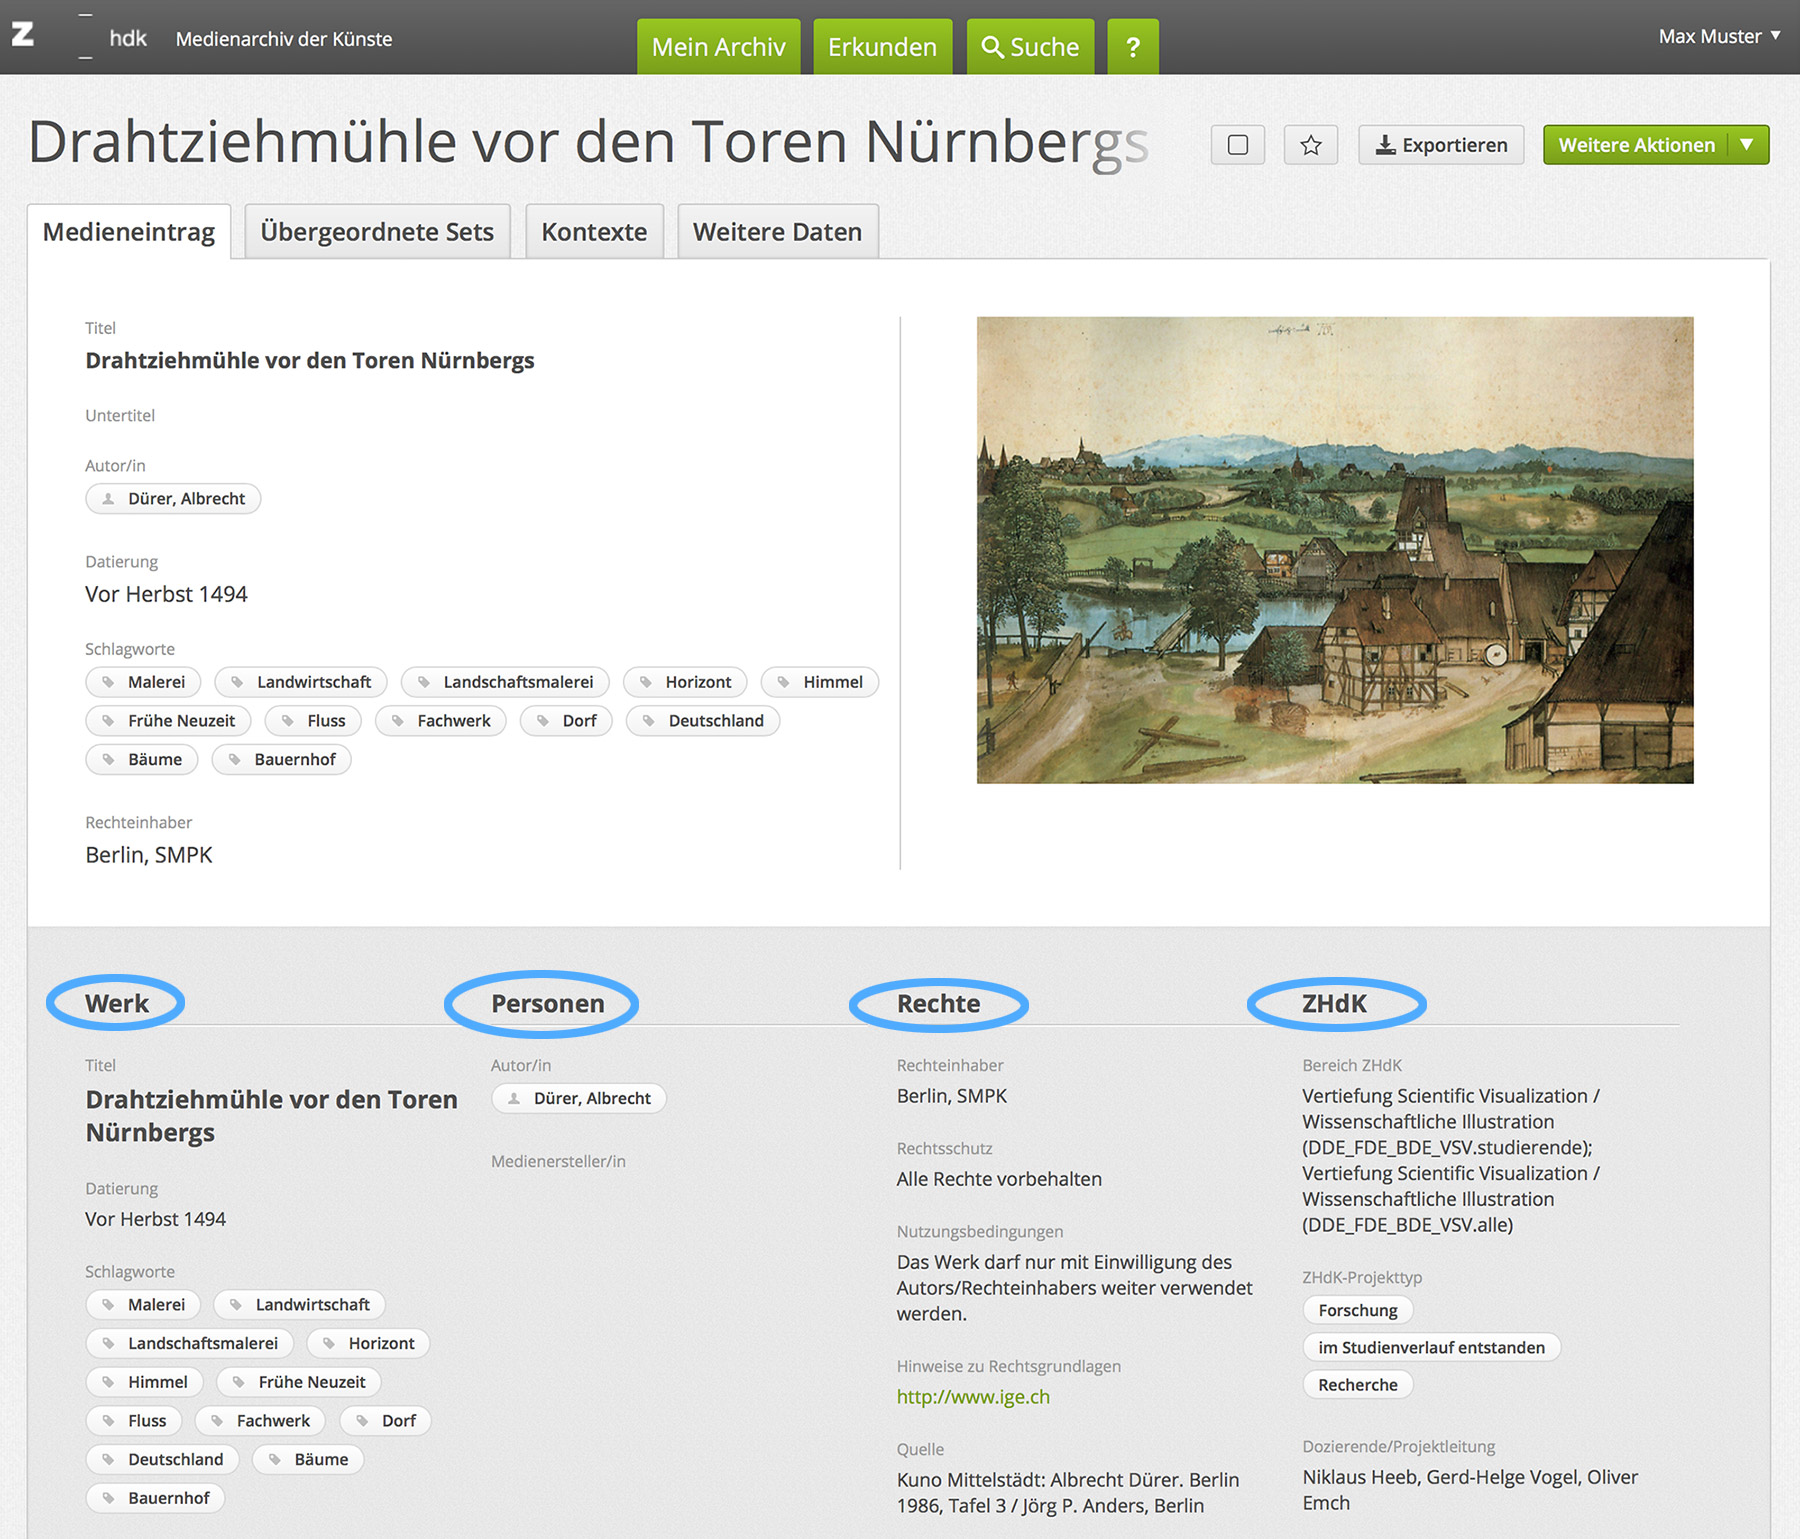The height and width of the screenshot is (1539, 1800).
Task: Open the Dürer painting thumbnail
Action: [1334, 550]
